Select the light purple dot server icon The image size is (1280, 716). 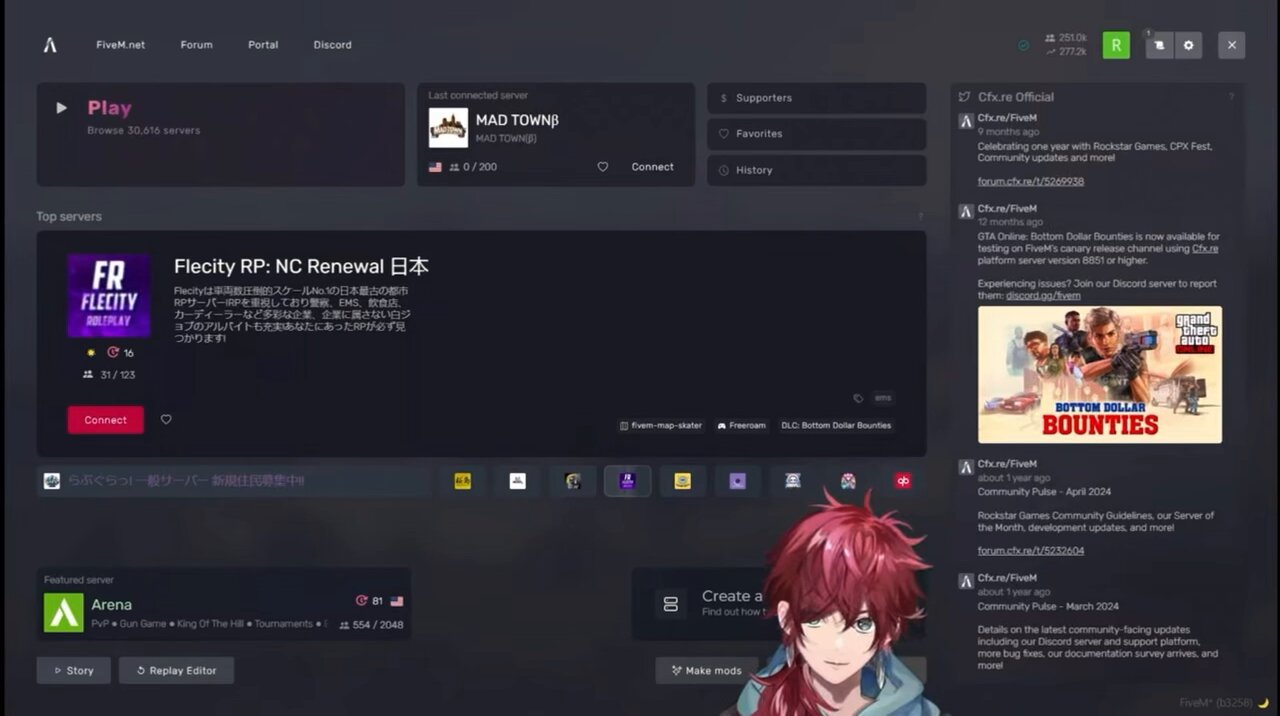(737, 481)
